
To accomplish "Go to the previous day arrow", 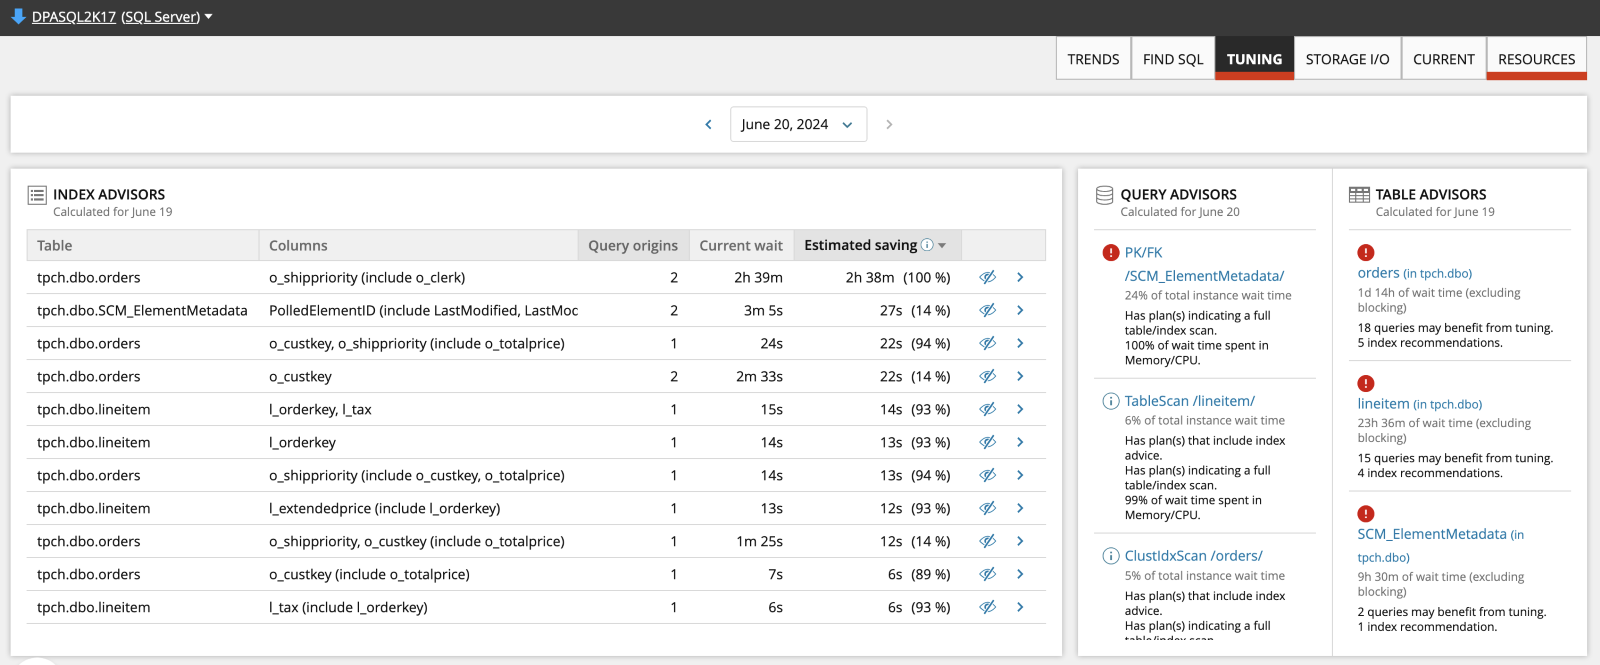I will point(708,124).
